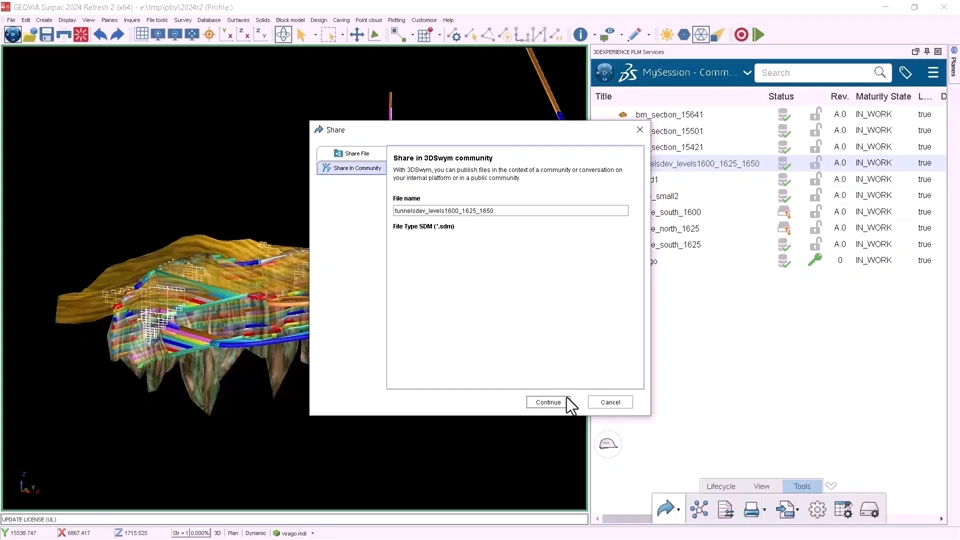Screen dimensions: 960x540
Task: Close the Share dialog
Action: tap(640, 130)
